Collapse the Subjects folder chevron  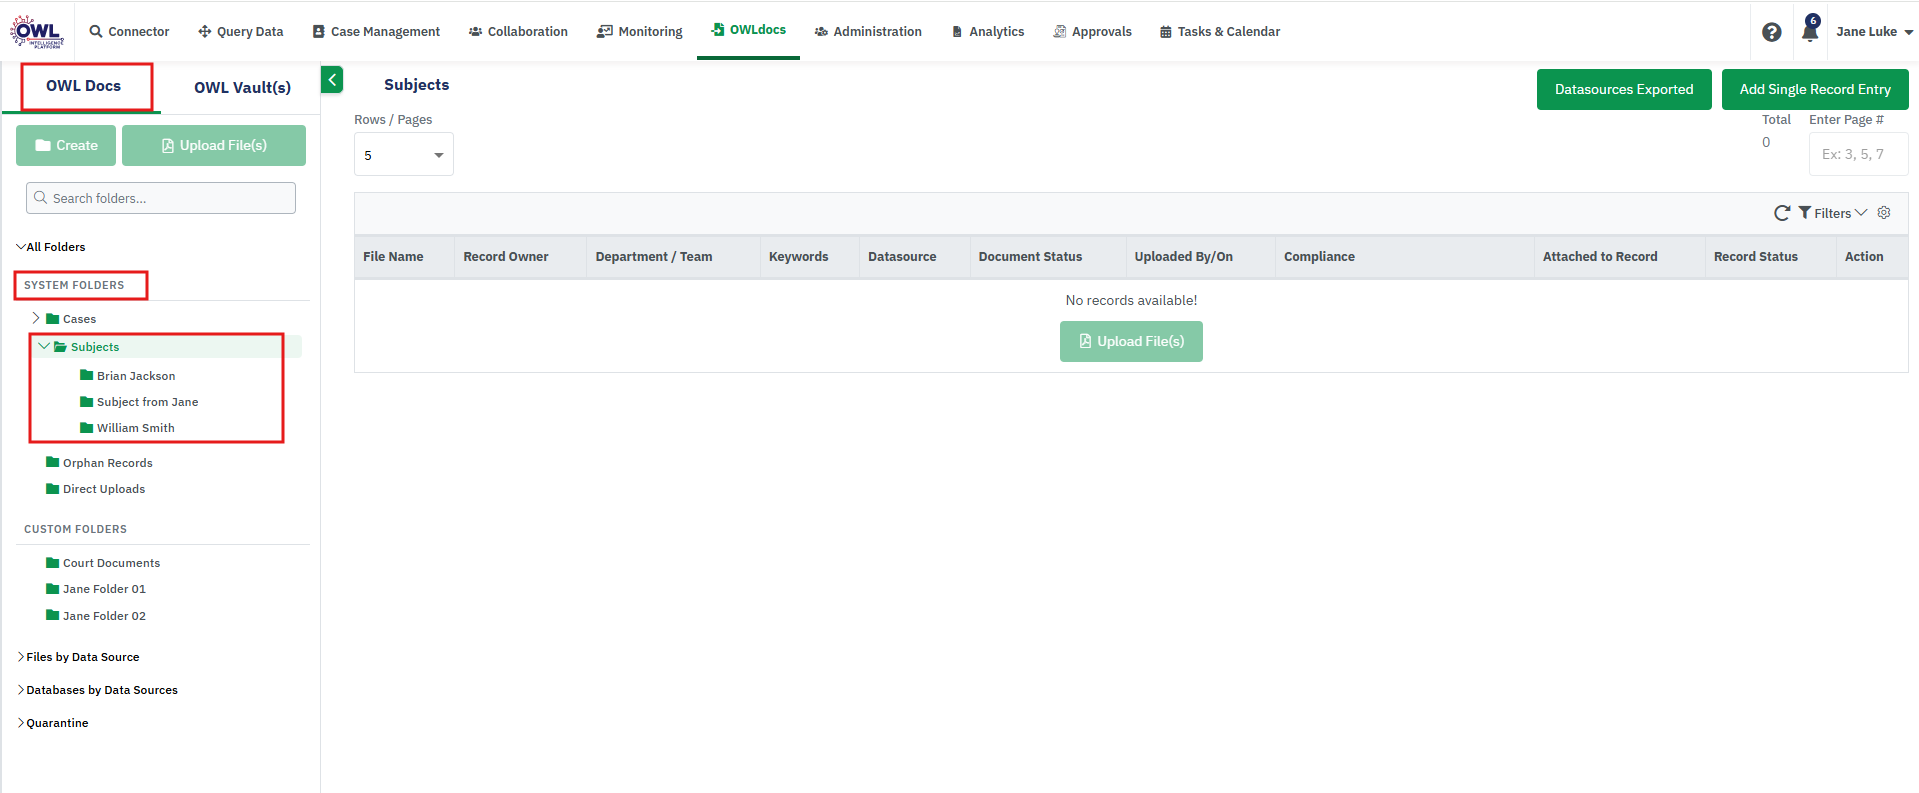click(x=43, y=346)
